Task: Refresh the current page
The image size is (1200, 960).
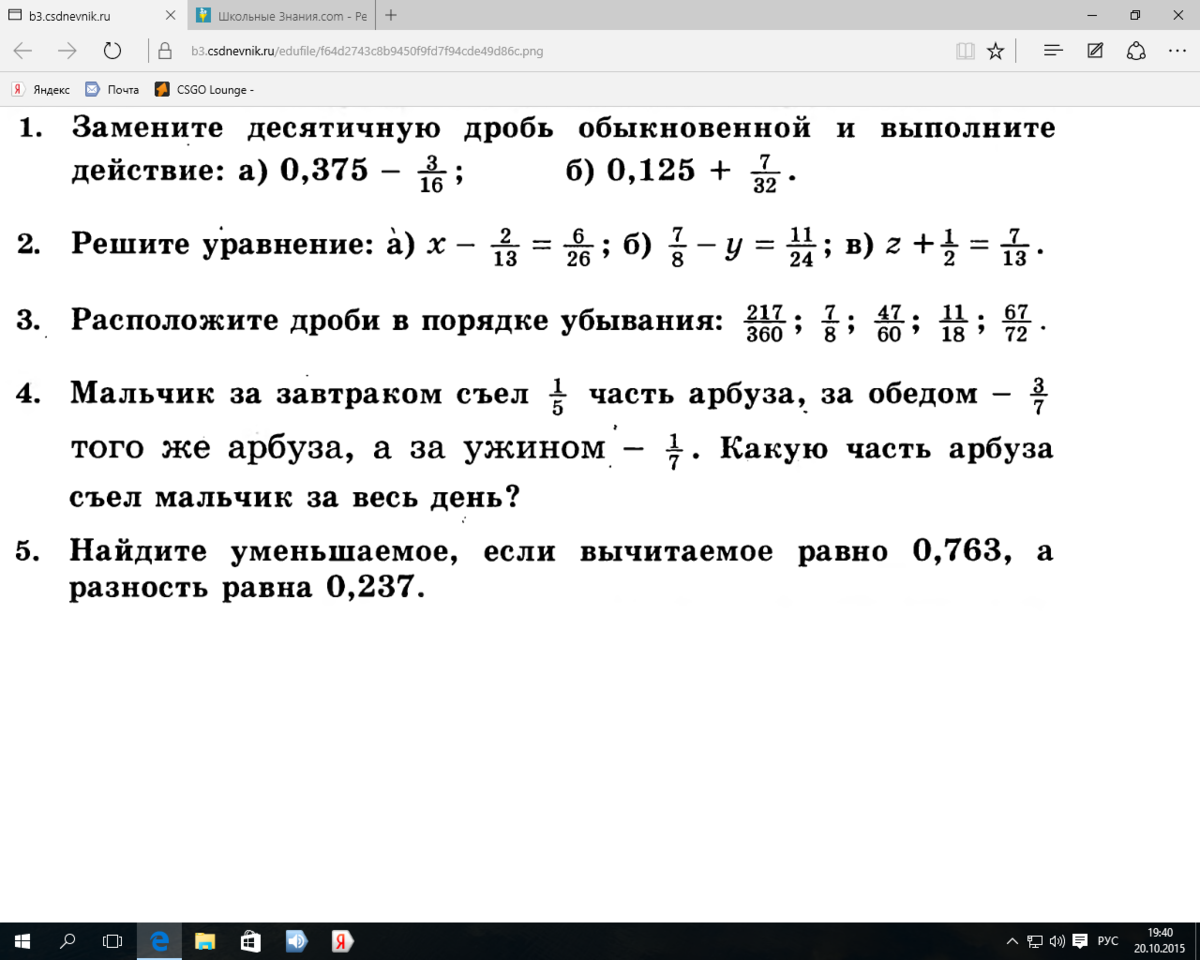Action: [x=112, y=51]
